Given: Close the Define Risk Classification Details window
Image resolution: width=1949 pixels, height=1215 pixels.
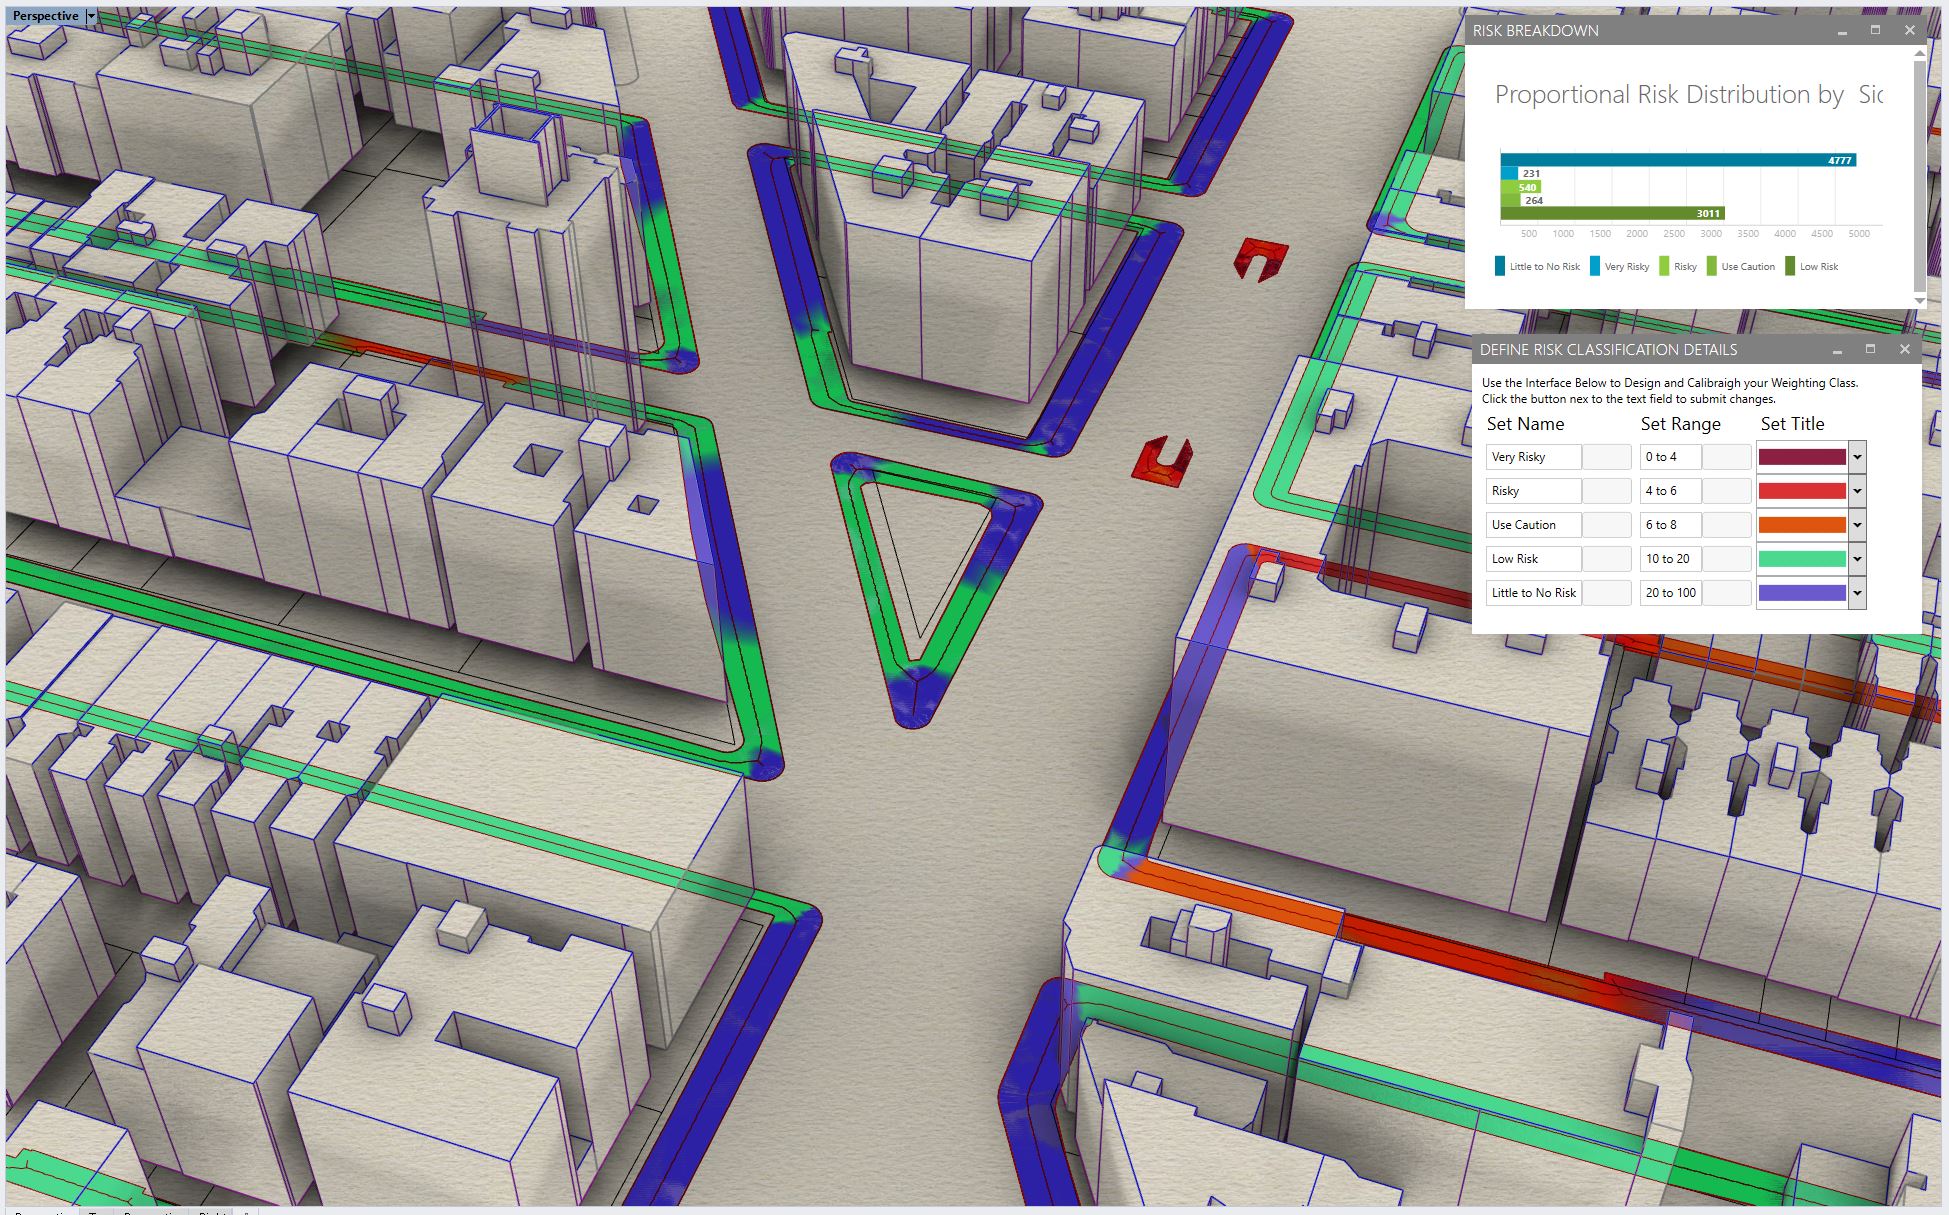Looking at the screenshot, I should (x=1904, y=349).
